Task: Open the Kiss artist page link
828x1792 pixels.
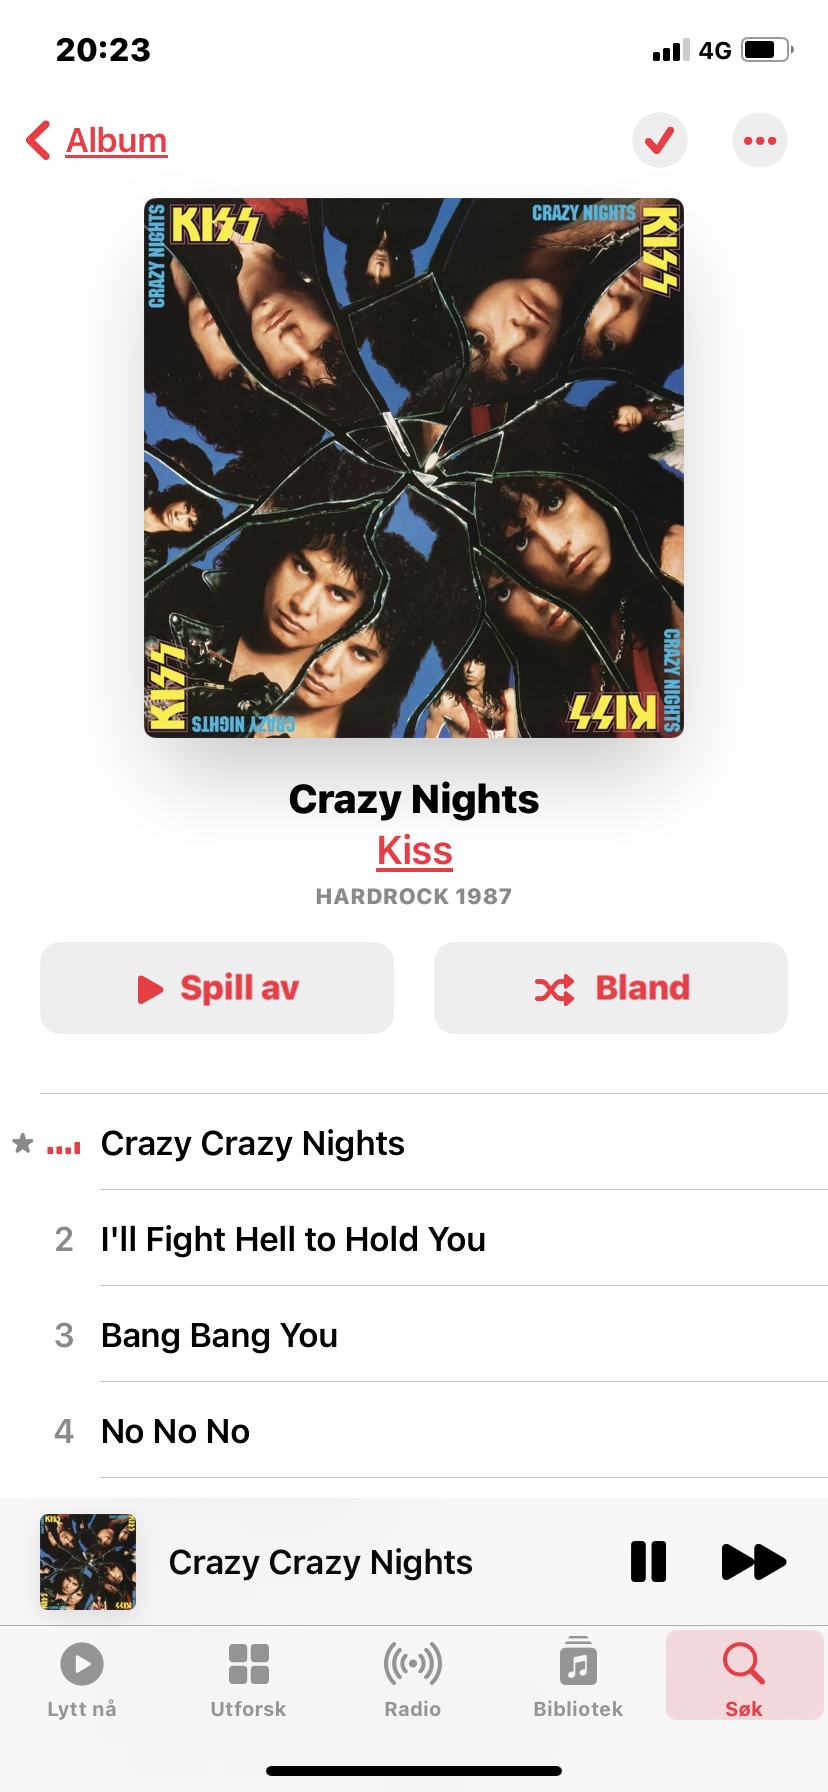Action: point(414,851)
